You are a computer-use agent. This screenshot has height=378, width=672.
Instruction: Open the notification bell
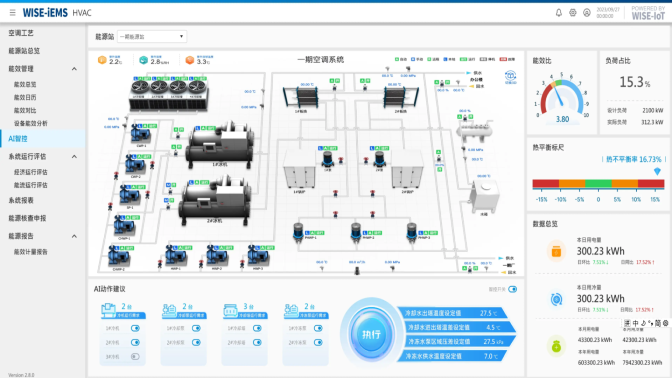[559, 13]
